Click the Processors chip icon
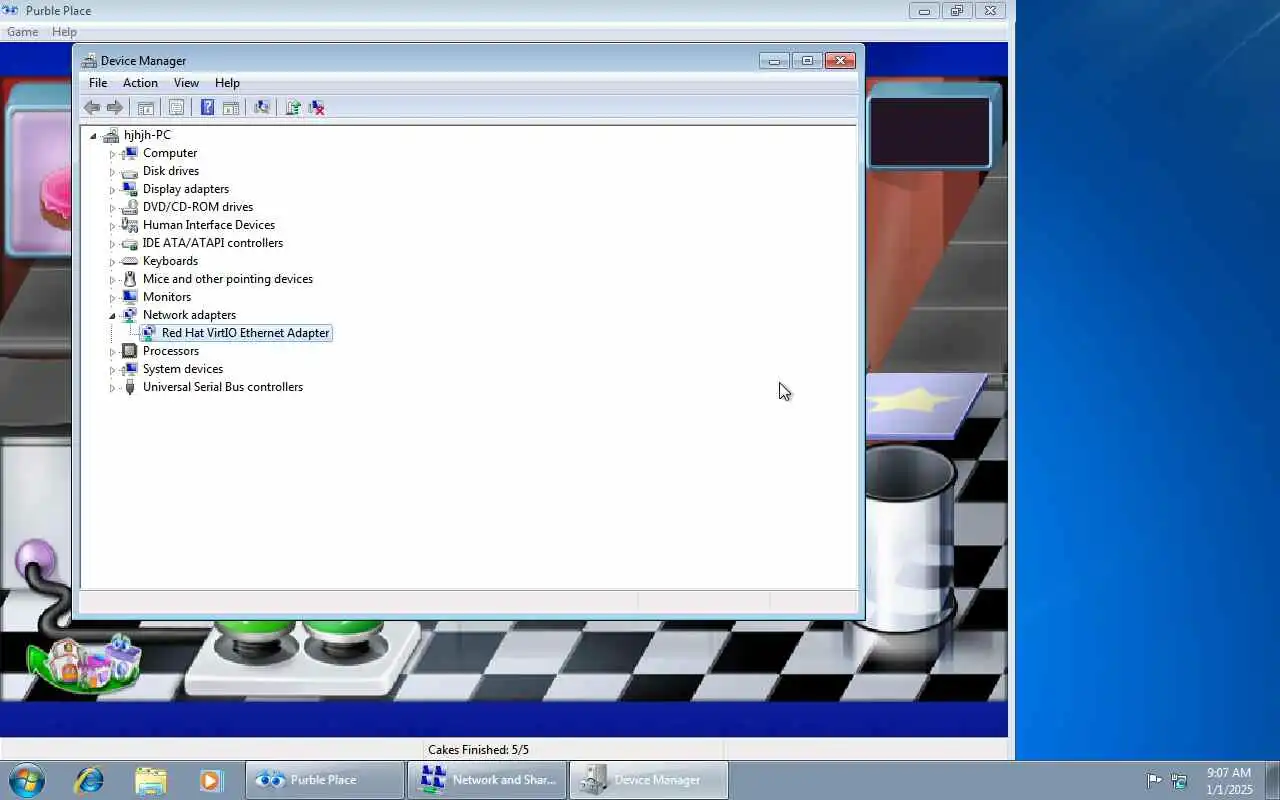1280x800 pixels. click(129, 351)
